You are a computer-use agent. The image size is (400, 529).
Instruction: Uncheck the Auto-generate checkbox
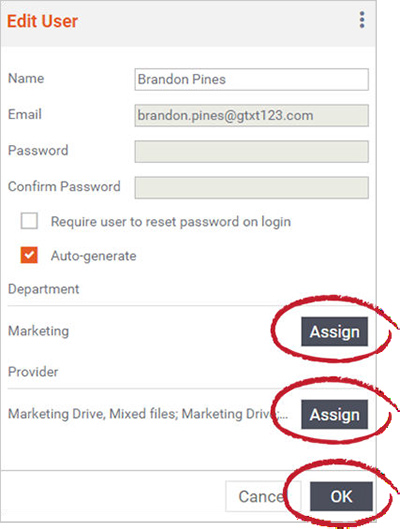click(x=29, y=255)
